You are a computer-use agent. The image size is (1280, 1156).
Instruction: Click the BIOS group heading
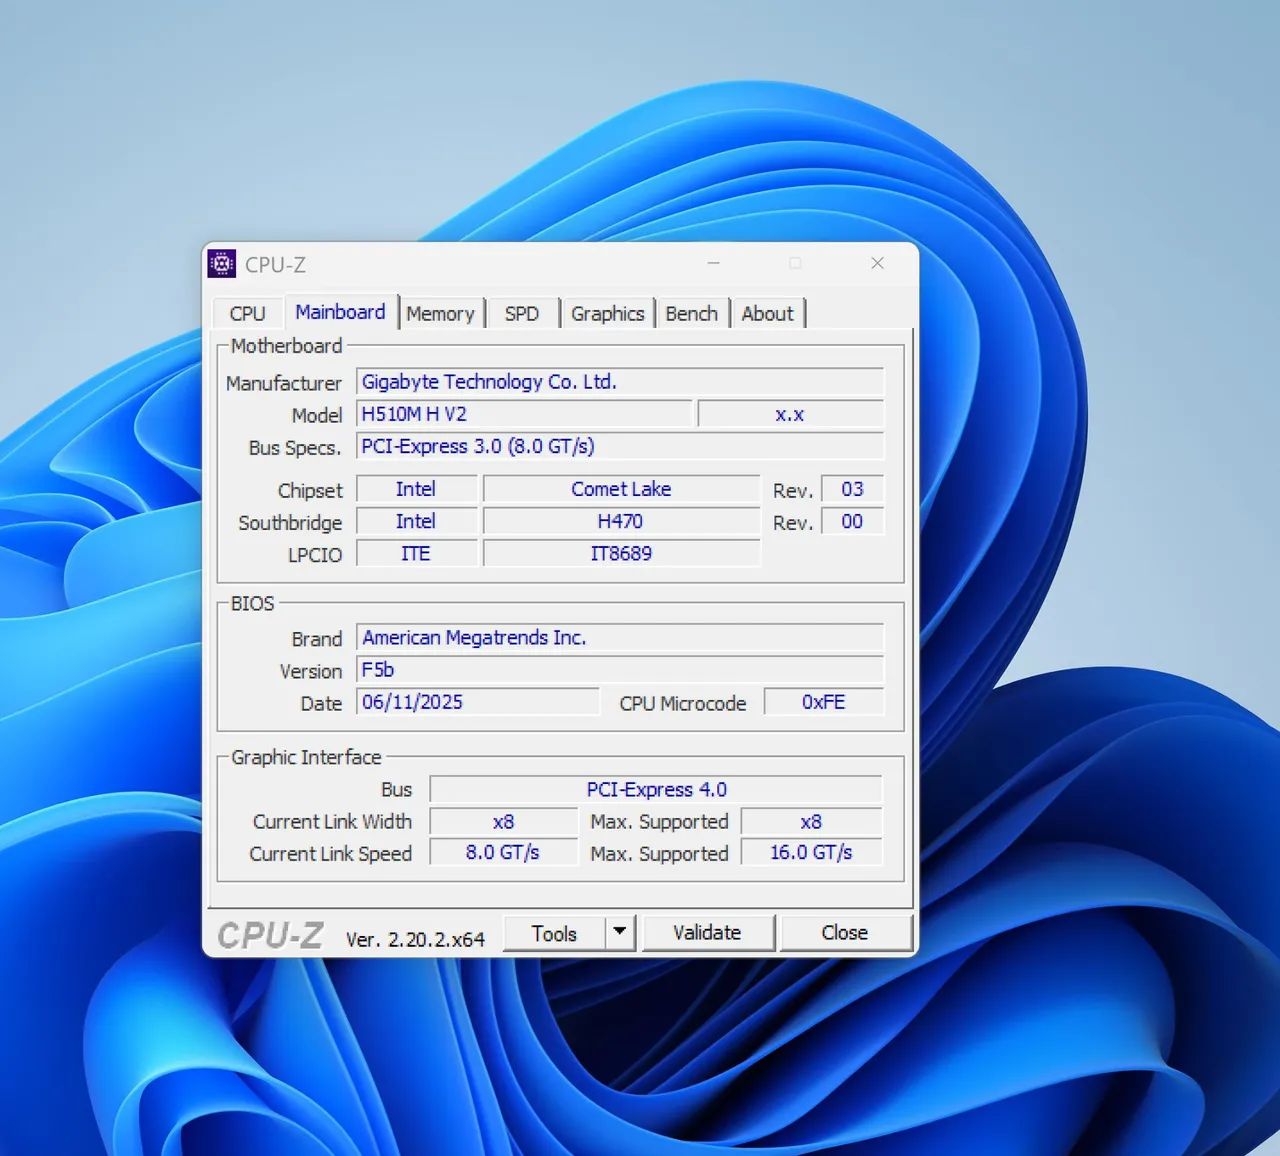(252, 604)
